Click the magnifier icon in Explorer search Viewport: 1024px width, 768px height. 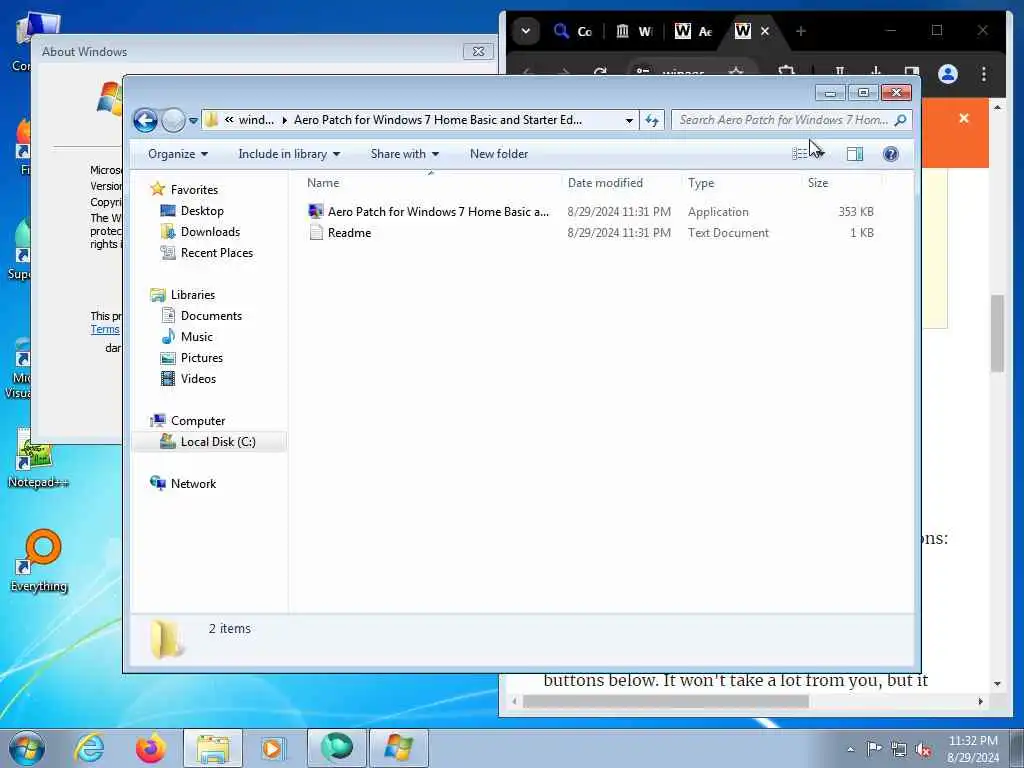[x=901, y=120]
